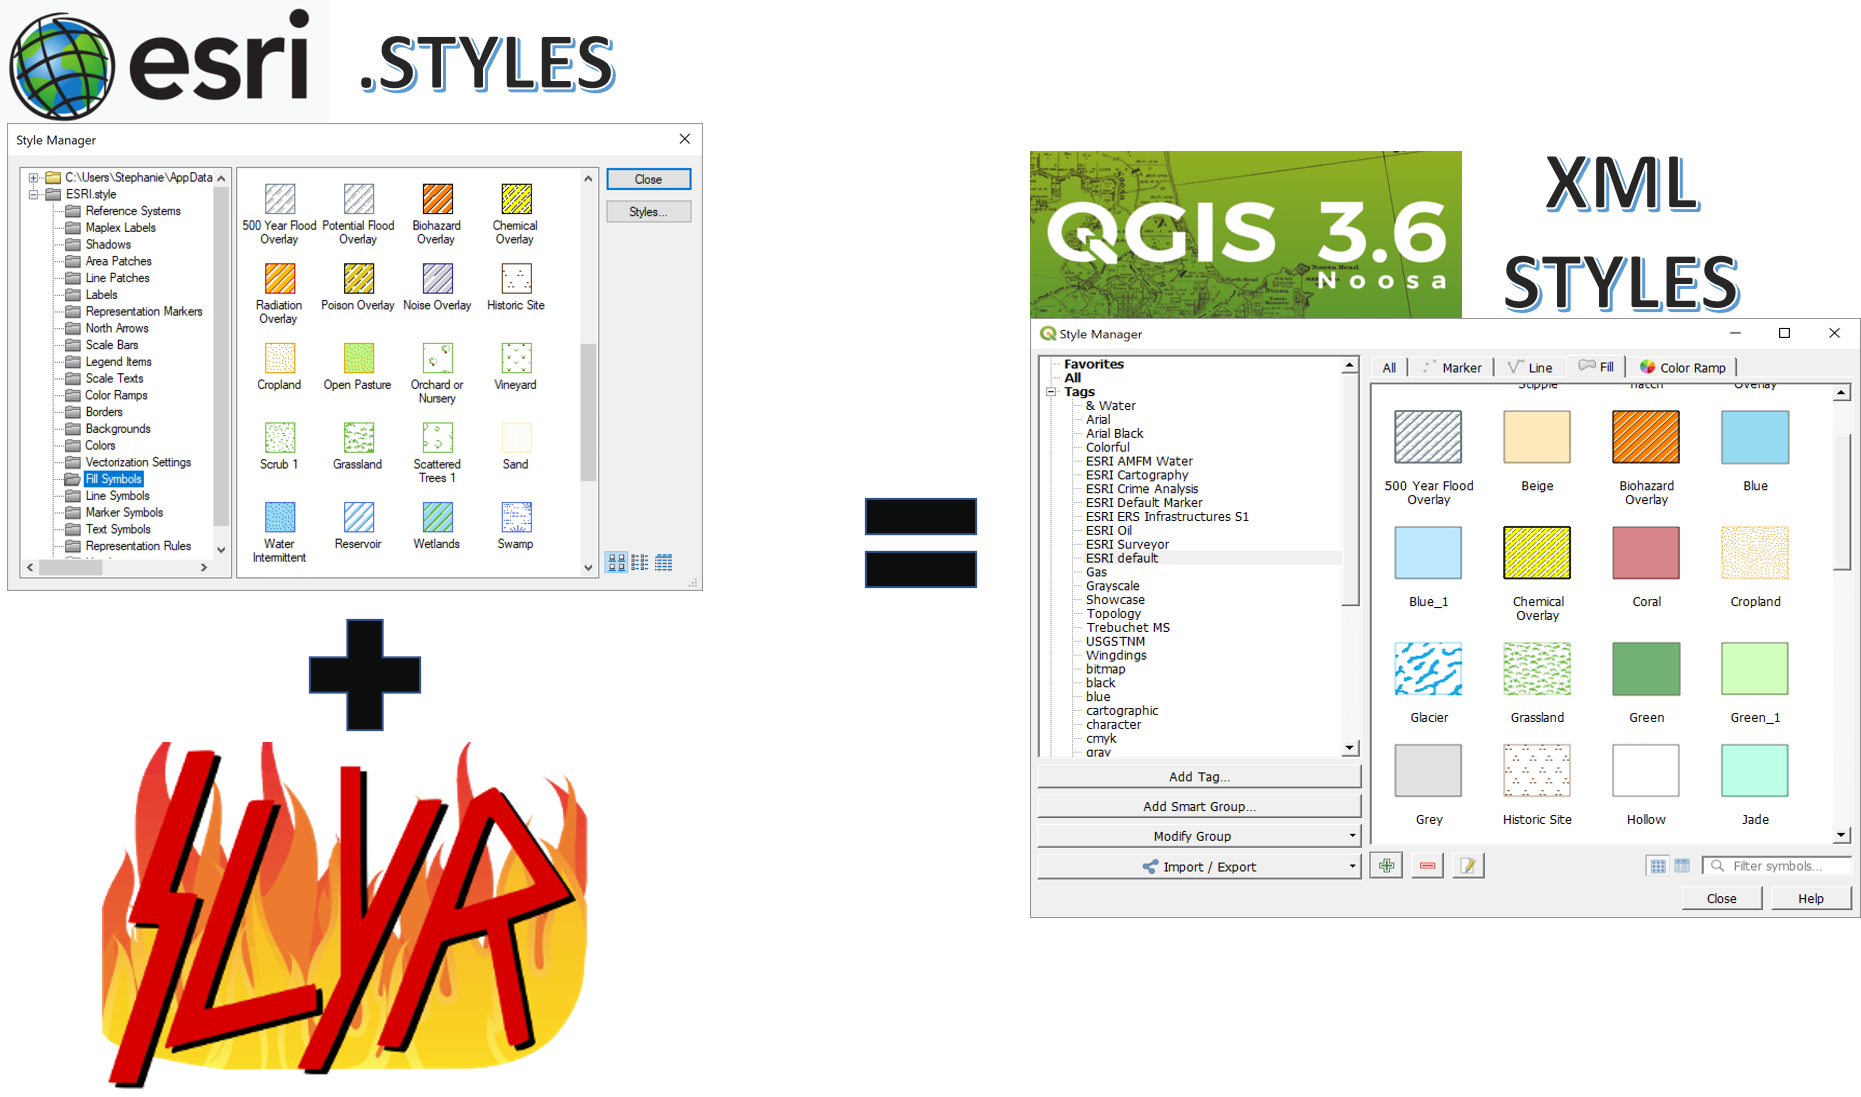Click the Close button in Esri Style Manager
Image resolution: width=1861 pixels, height=1097 pixels.
[648, 180]
